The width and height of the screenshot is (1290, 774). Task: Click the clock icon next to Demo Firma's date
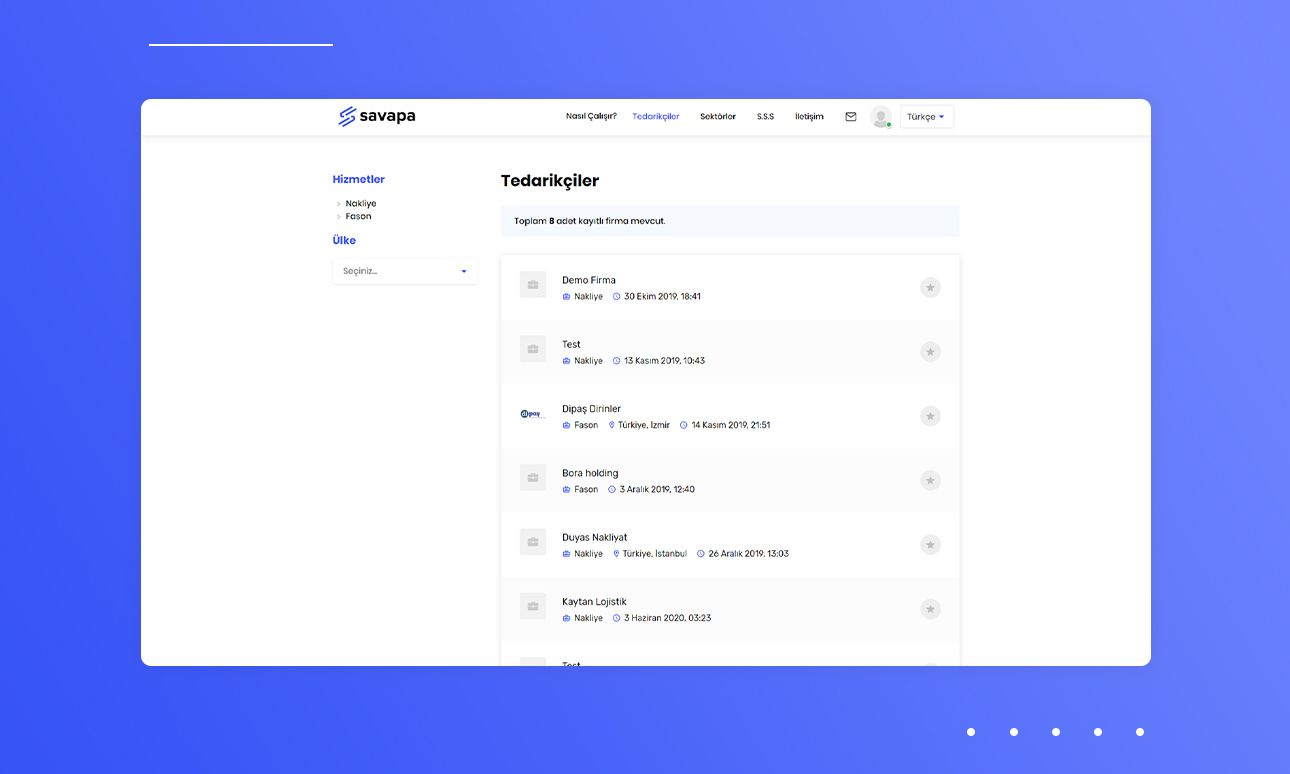click(x=617, y=296)
